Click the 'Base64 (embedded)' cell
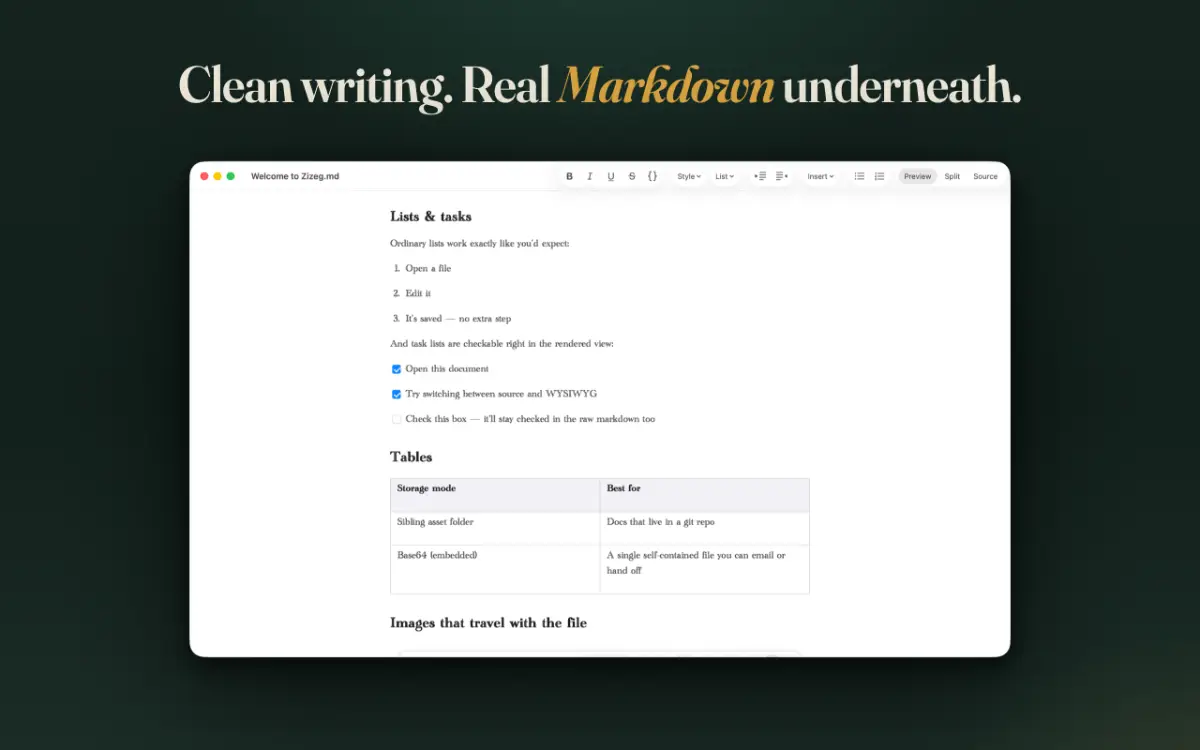This screenshot has height=750, width=1200. click(495, 569)
